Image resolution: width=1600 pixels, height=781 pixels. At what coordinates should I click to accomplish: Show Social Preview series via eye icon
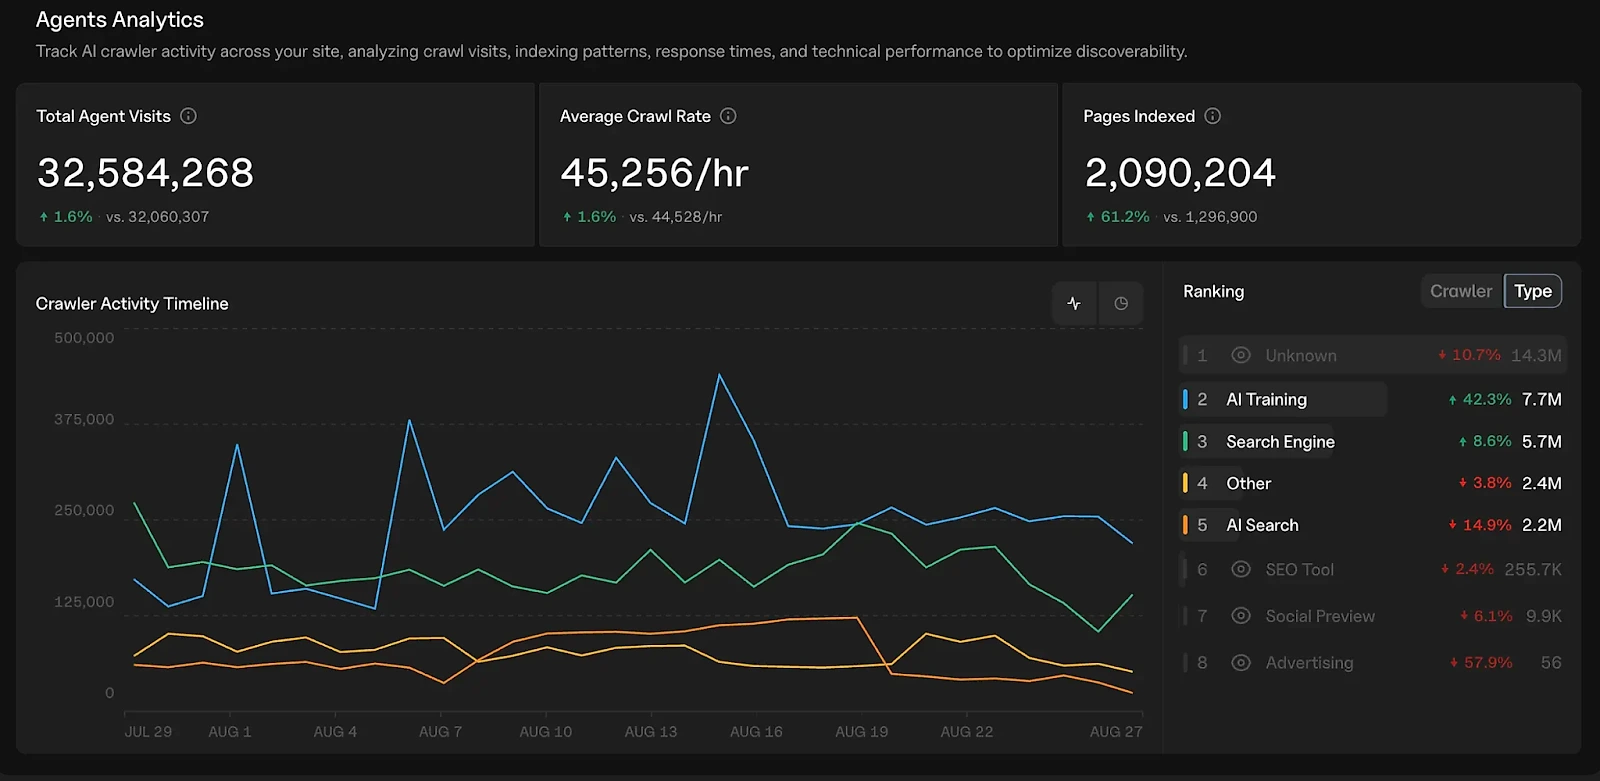[1241, 616]
